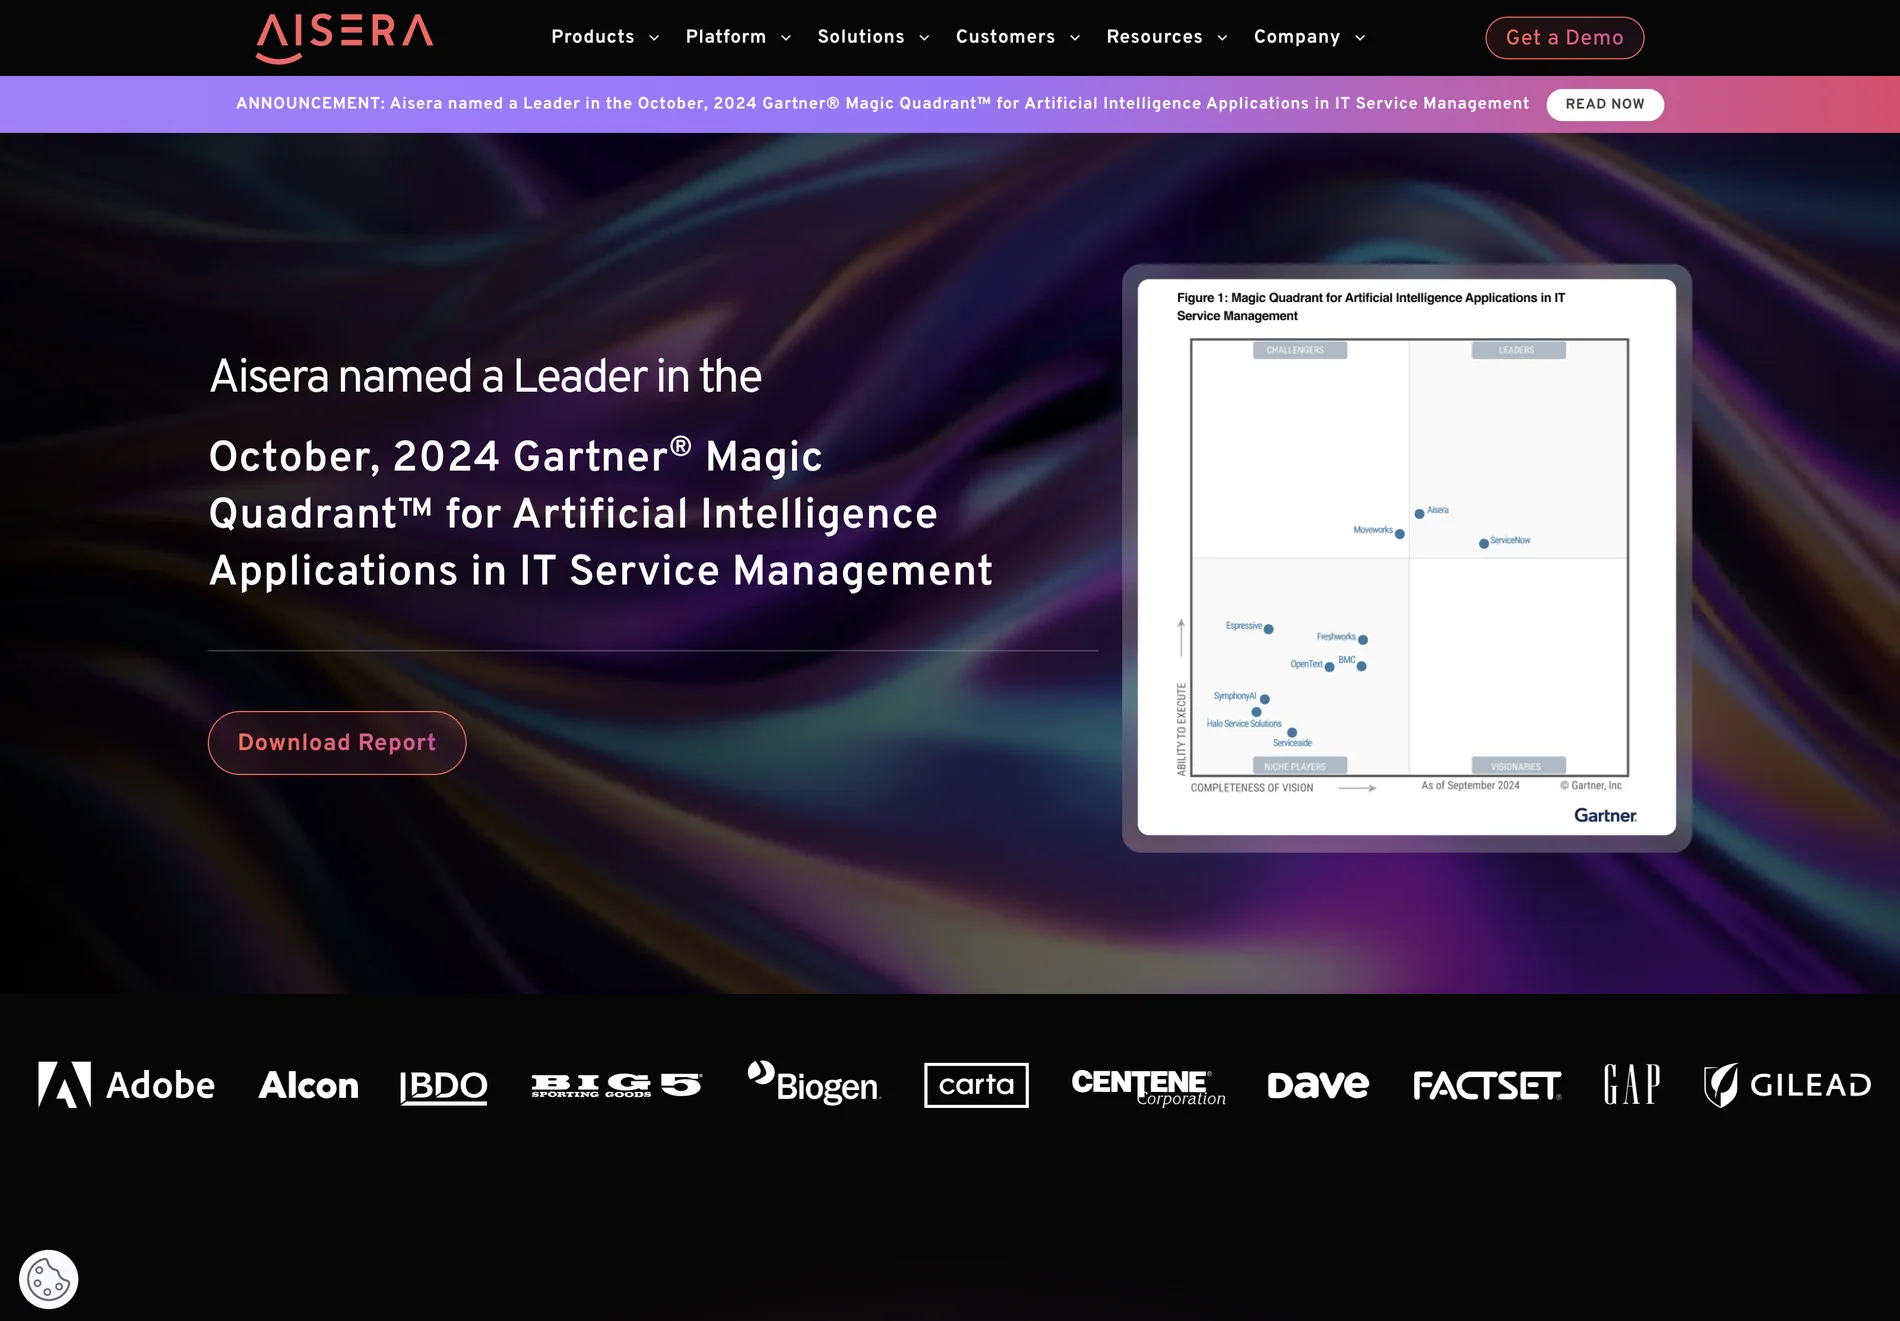Viewport: 1900px width, 1321px height.
Task: Expand the Resources chevron arrow
Action: [1222, 38]
